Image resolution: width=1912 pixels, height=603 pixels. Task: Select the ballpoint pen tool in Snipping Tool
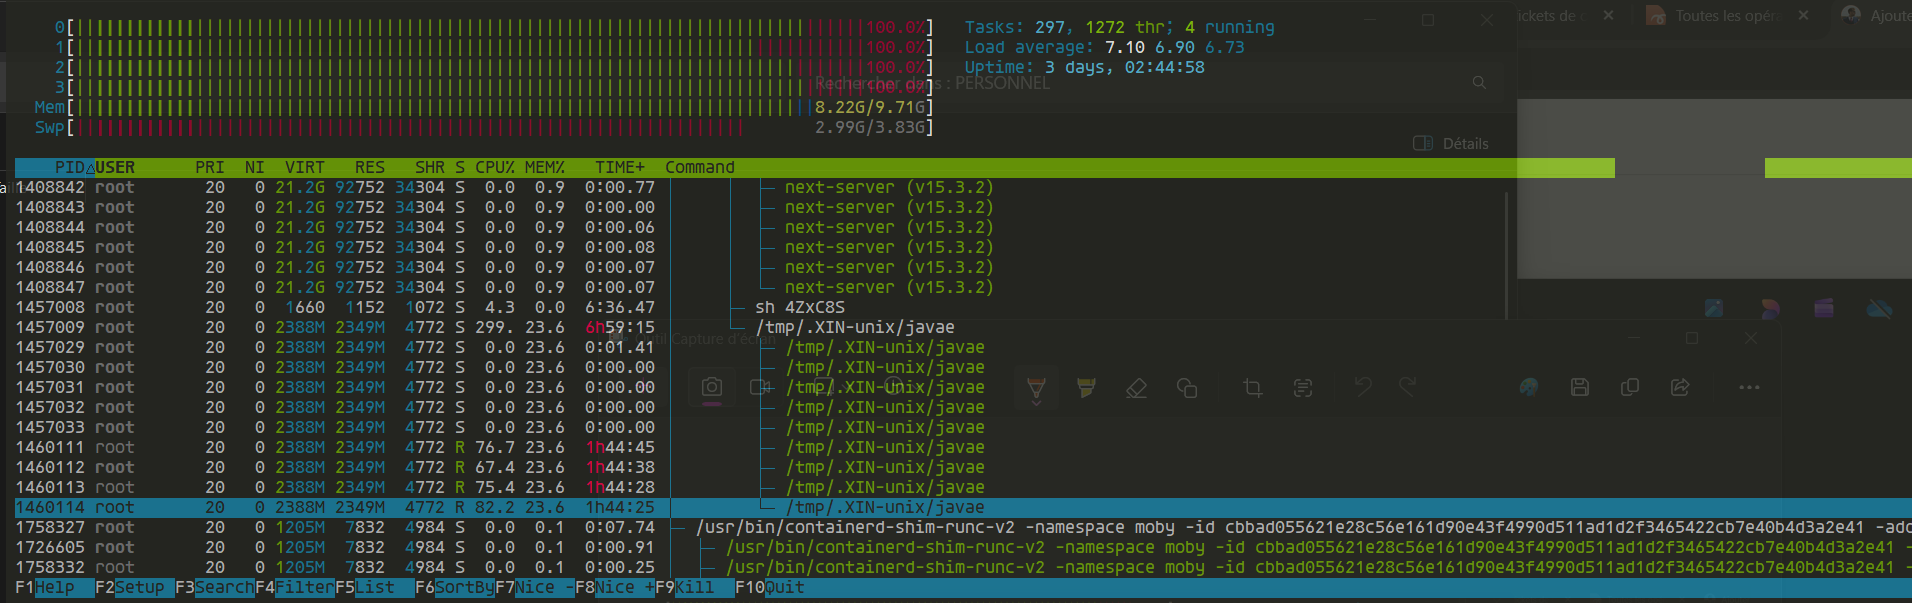click(x=1036, y=388)
